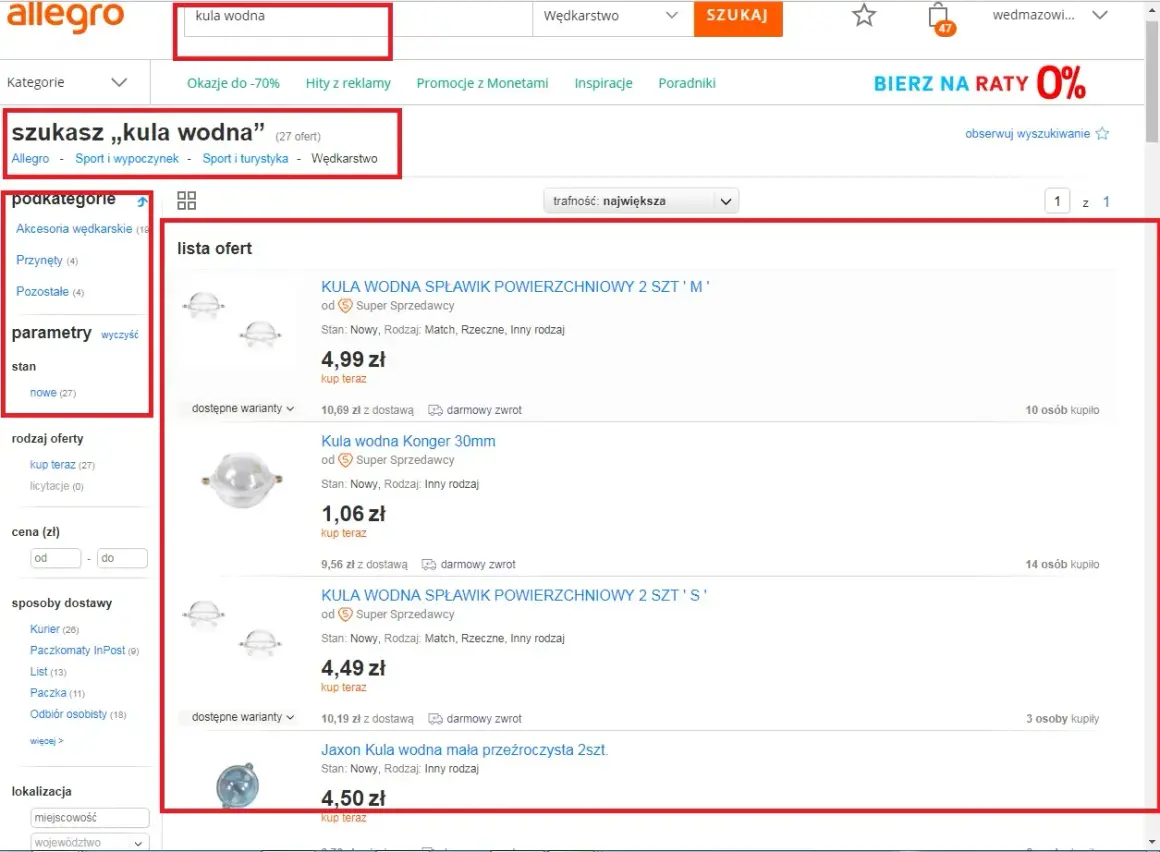
Task: Switch to grid view icon
Action: pos(186,200)
